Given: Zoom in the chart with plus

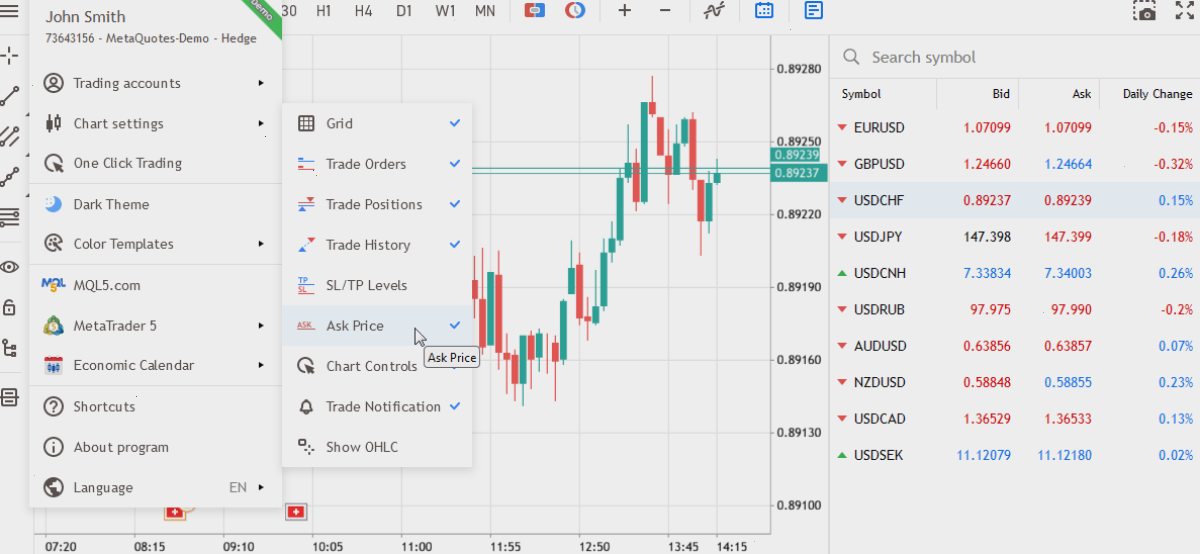Looking at the screenshot, I should 625,10.
